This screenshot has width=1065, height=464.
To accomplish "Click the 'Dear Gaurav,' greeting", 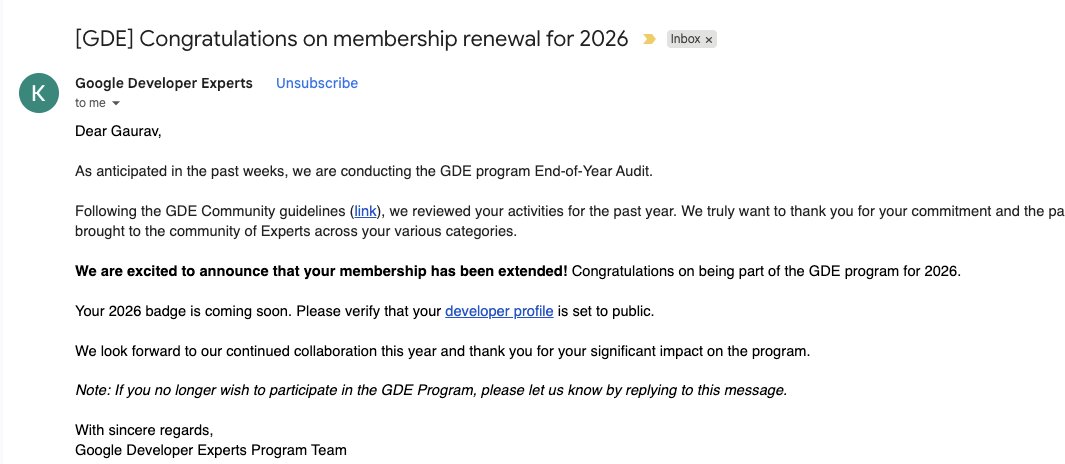I will click(118, 131).
